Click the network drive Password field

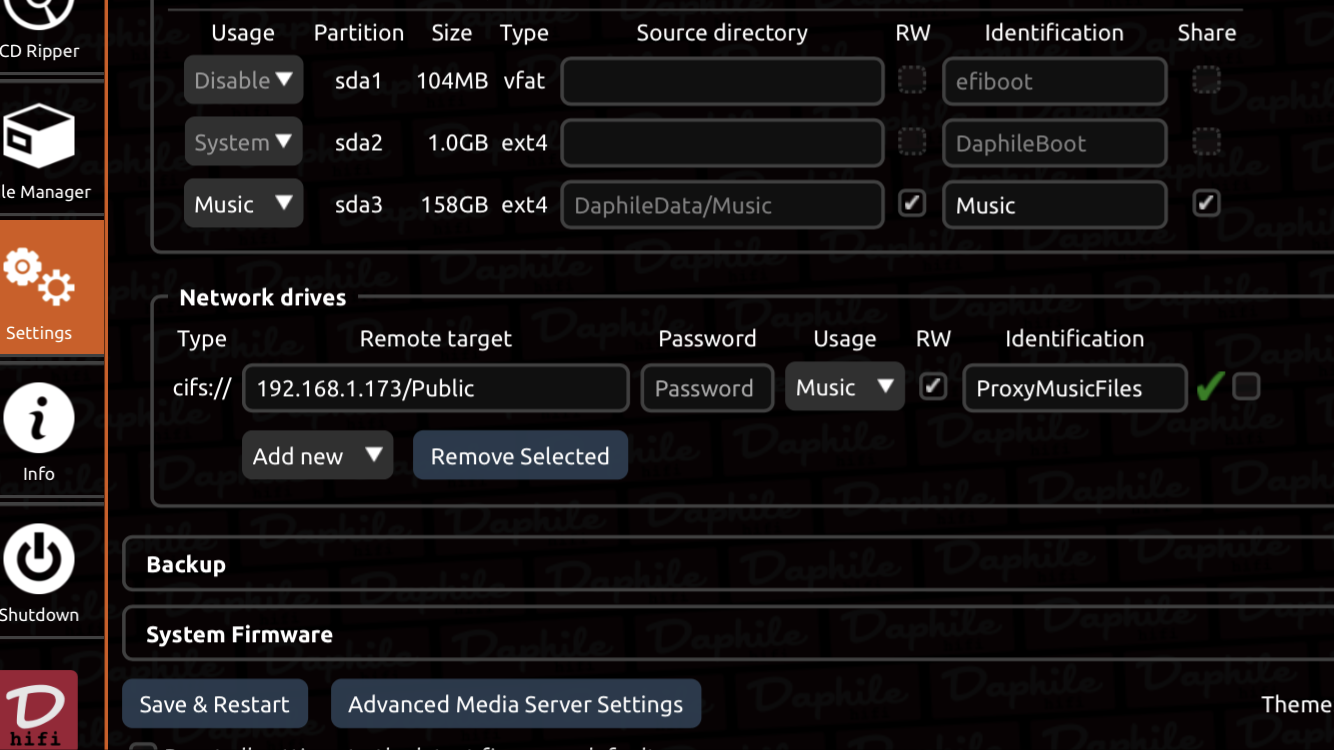pyautogui.click(x=707, y=388)
